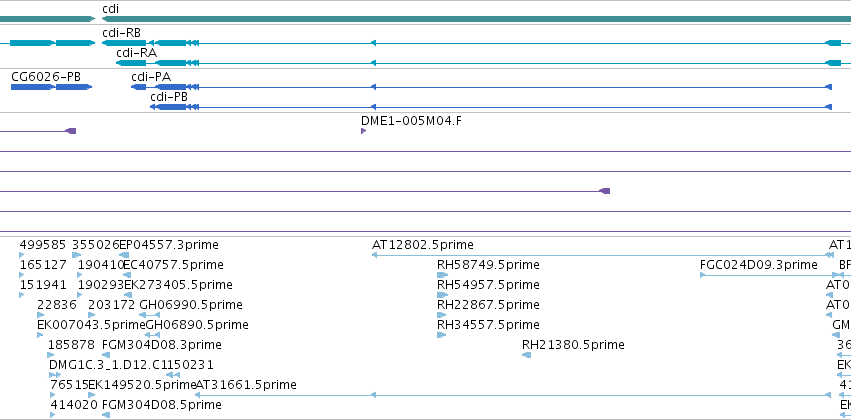Click the 151941 label
Viewport: 851px width, 420px height.
tap(43, 285)
